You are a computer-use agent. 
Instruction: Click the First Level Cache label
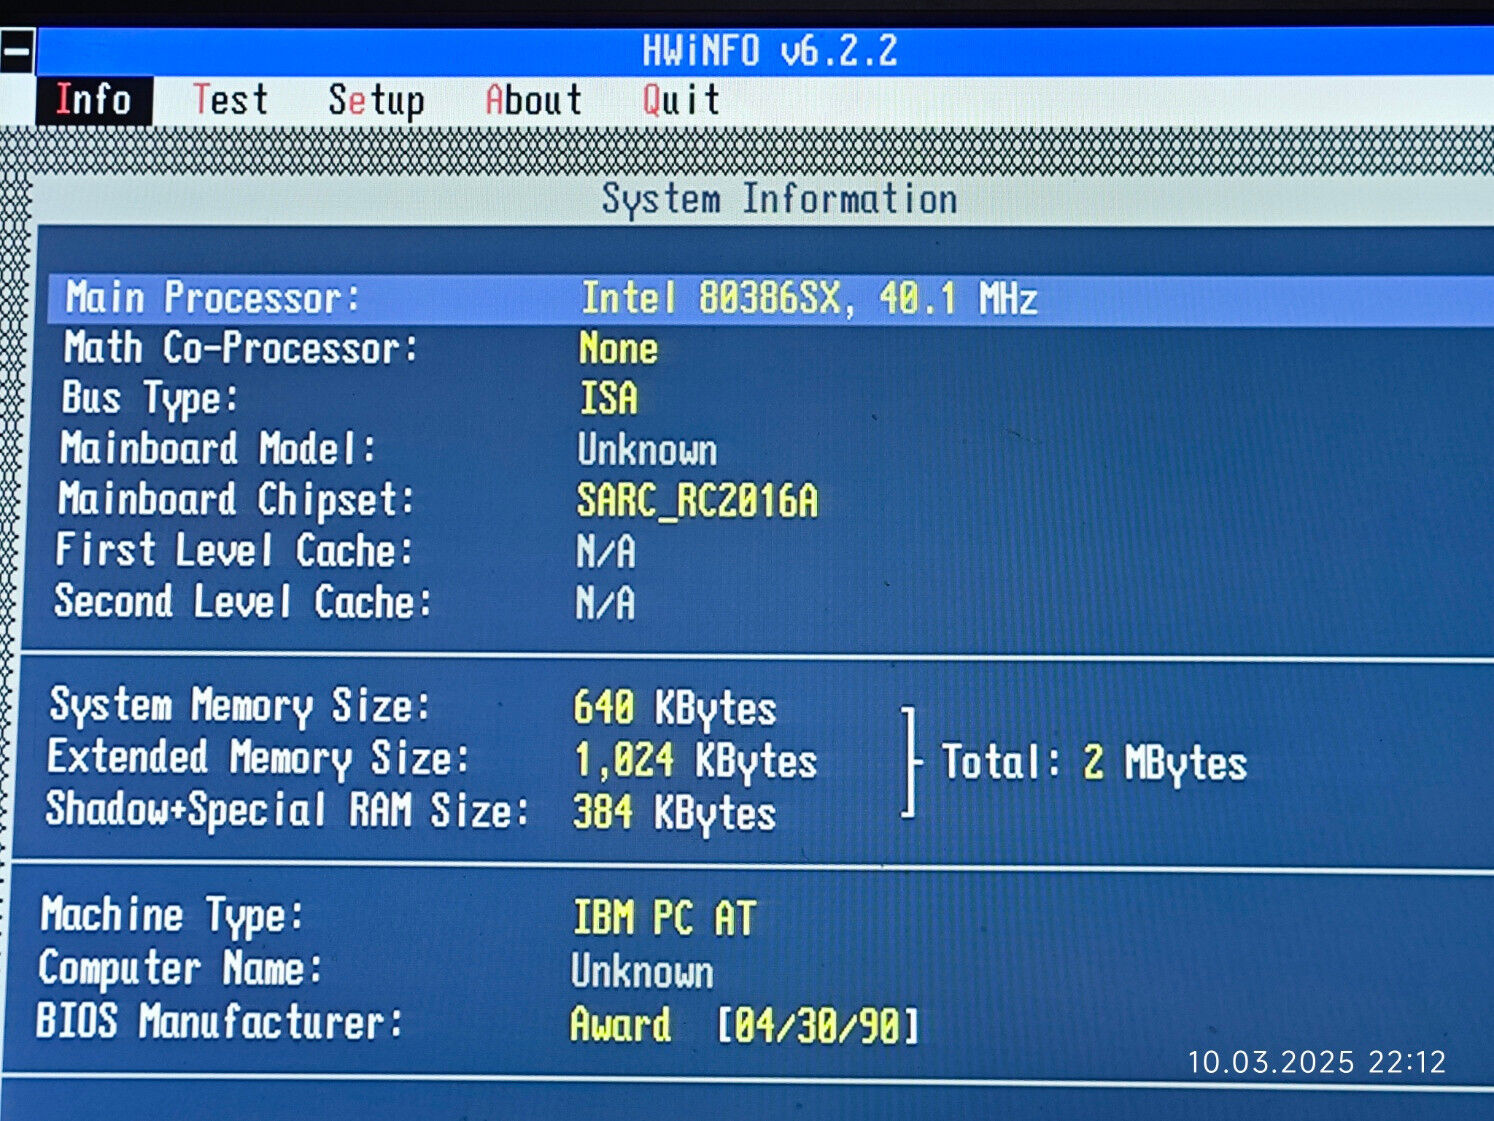click(233, 550)
